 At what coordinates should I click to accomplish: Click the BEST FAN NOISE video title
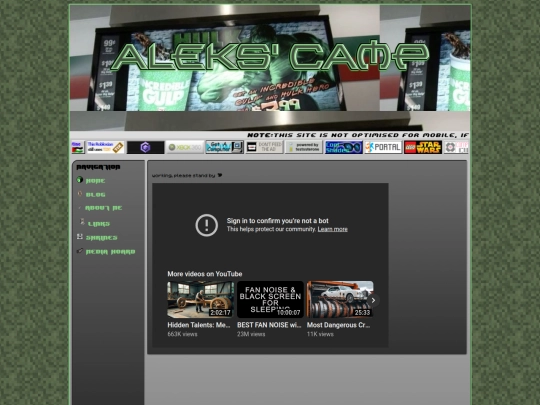pyautogui.click(x=269, y=325)
